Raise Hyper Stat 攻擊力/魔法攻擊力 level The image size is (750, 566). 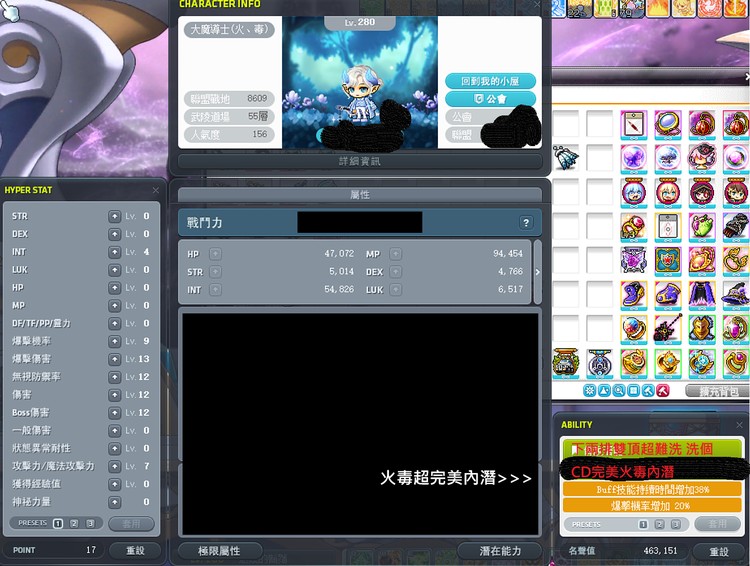pyautogui.click(x=114, y=466)
